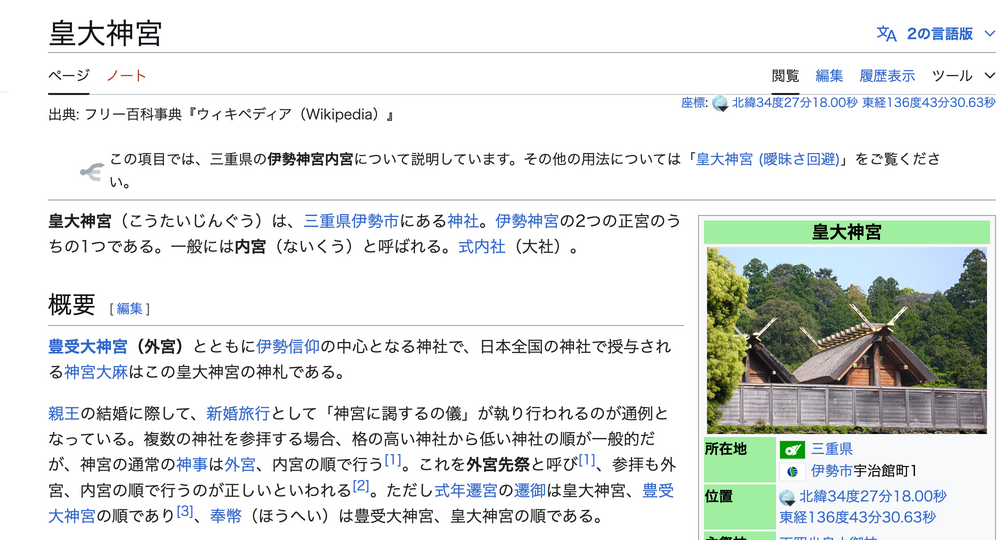Select the 閲覧 tab

pos(785,76)
